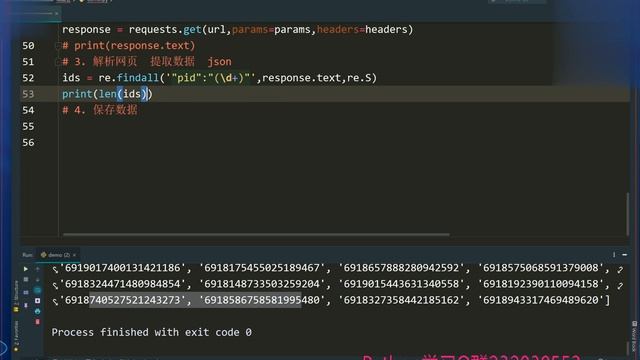This screenshot has width=640, height=360.
Task: Click soft-wrap marker at end of second output row
Action: [620, 286]
